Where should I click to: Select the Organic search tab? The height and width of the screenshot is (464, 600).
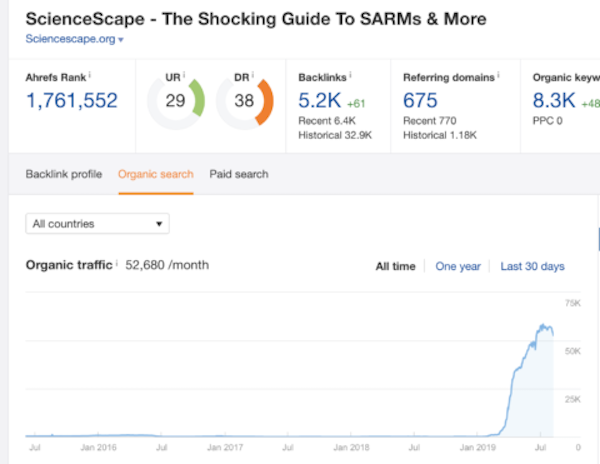(156, 174)
